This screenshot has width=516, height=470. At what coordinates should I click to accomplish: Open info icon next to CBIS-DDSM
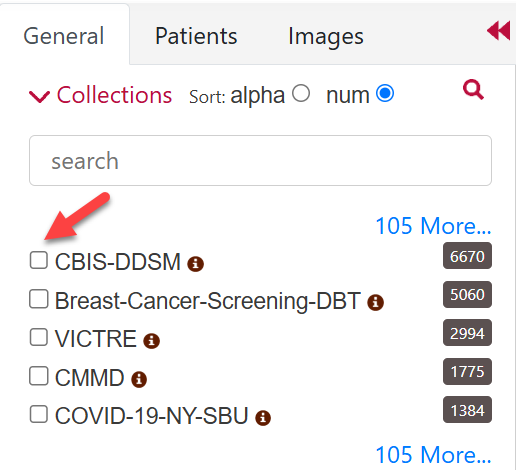[x=195, y=264]
